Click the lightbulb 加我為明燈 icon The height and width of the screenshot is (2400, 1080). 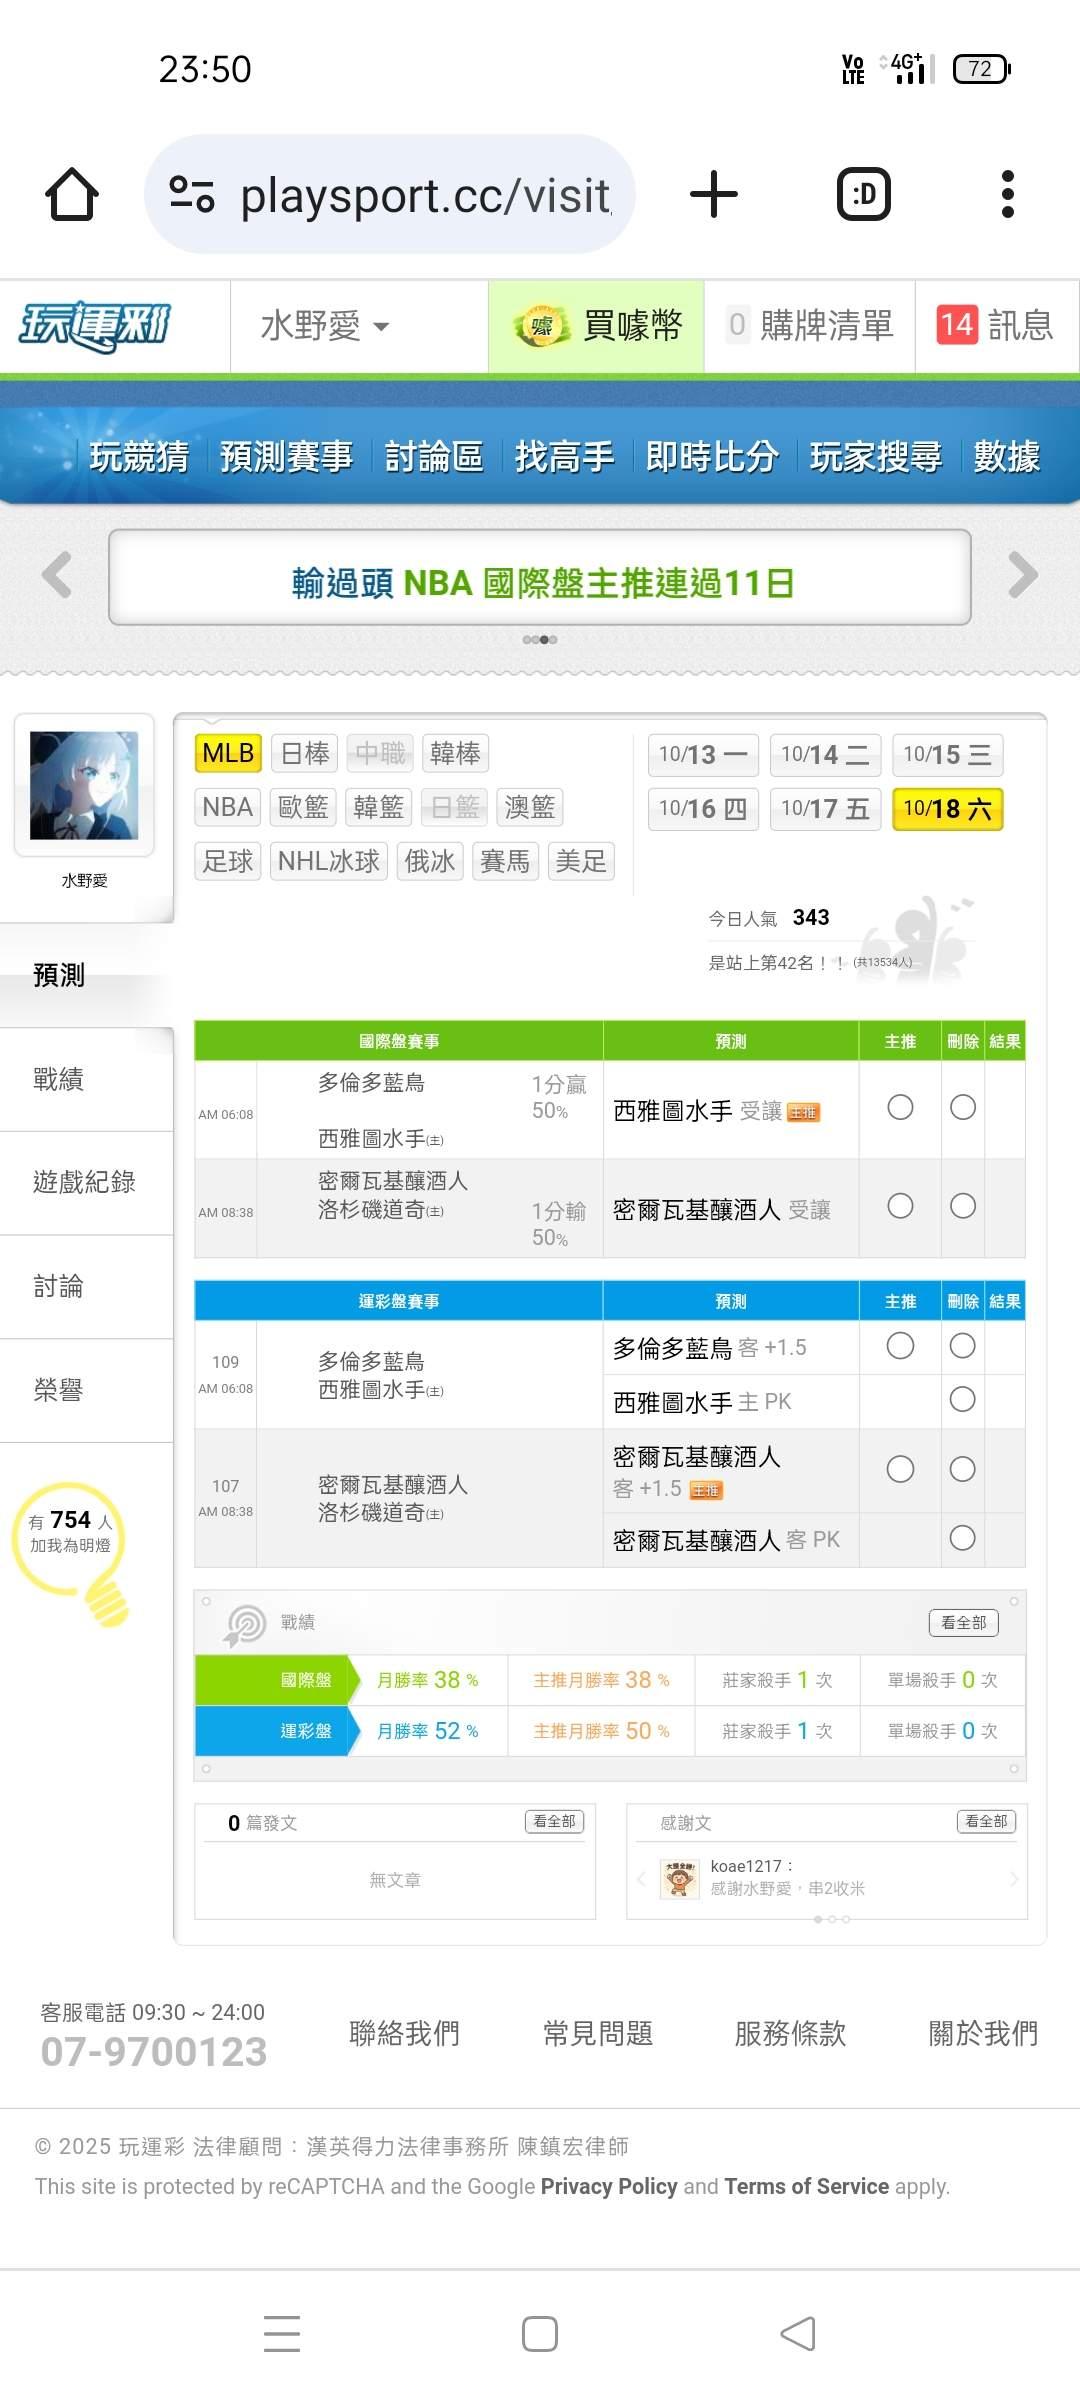(x=72, y=1553)
